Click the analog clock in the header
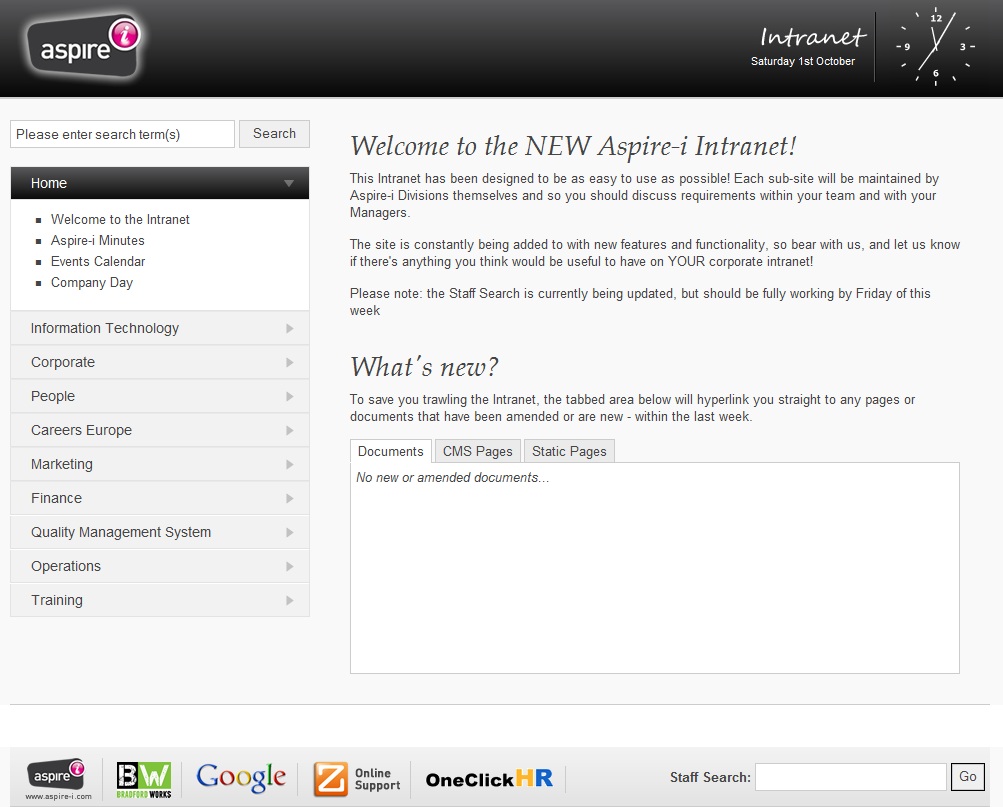This screenshot has width=1003, height=807. click(x=935, y=46)
